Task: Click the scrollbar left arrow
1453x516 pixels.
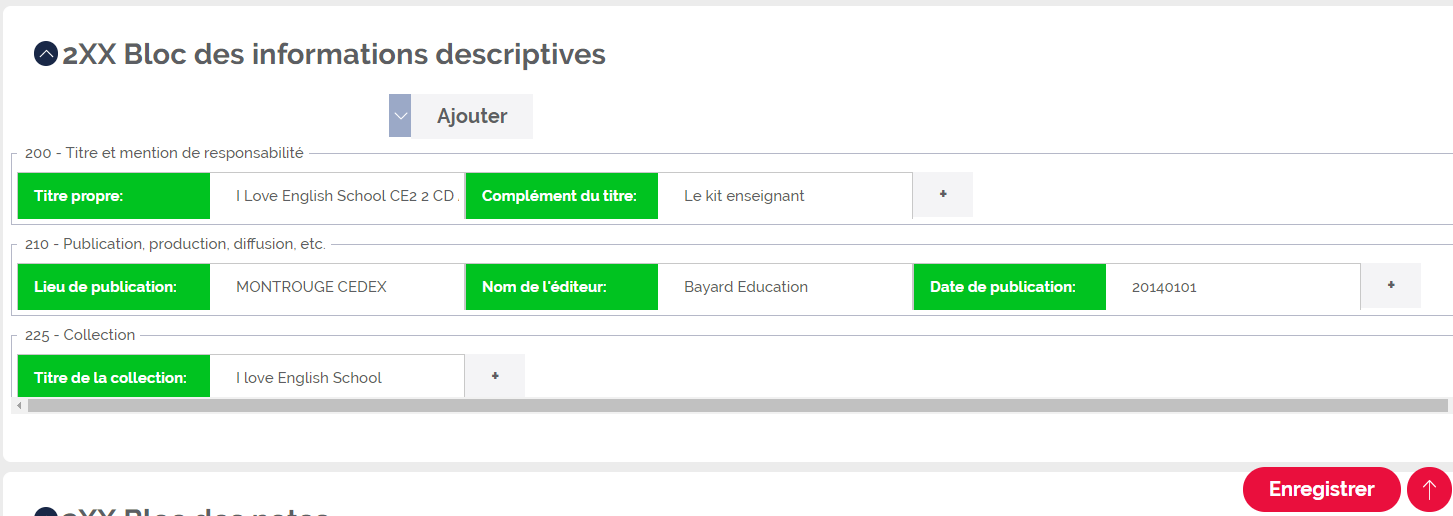Action: pos(18,405)
